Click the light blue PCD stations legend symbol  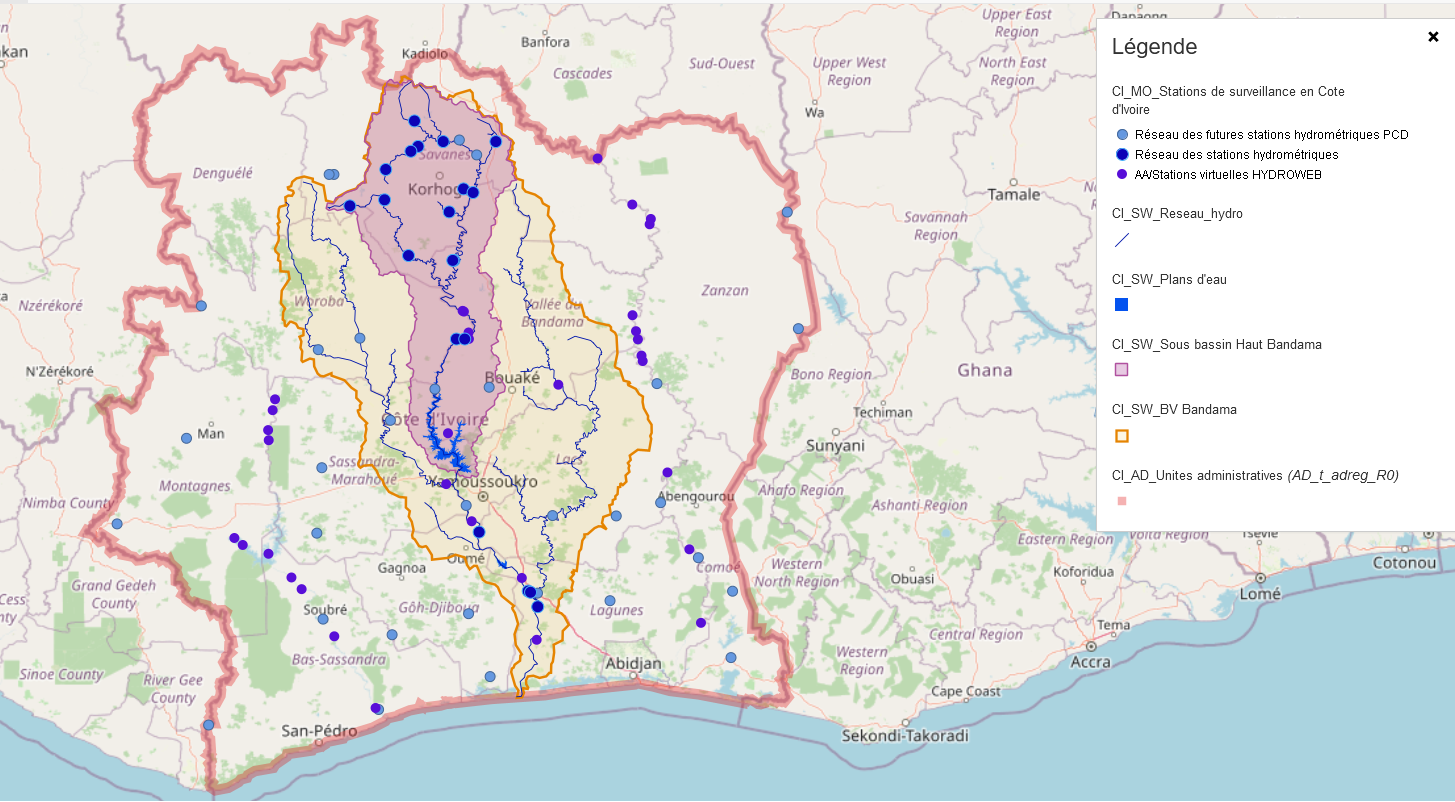click(1122, 134)
